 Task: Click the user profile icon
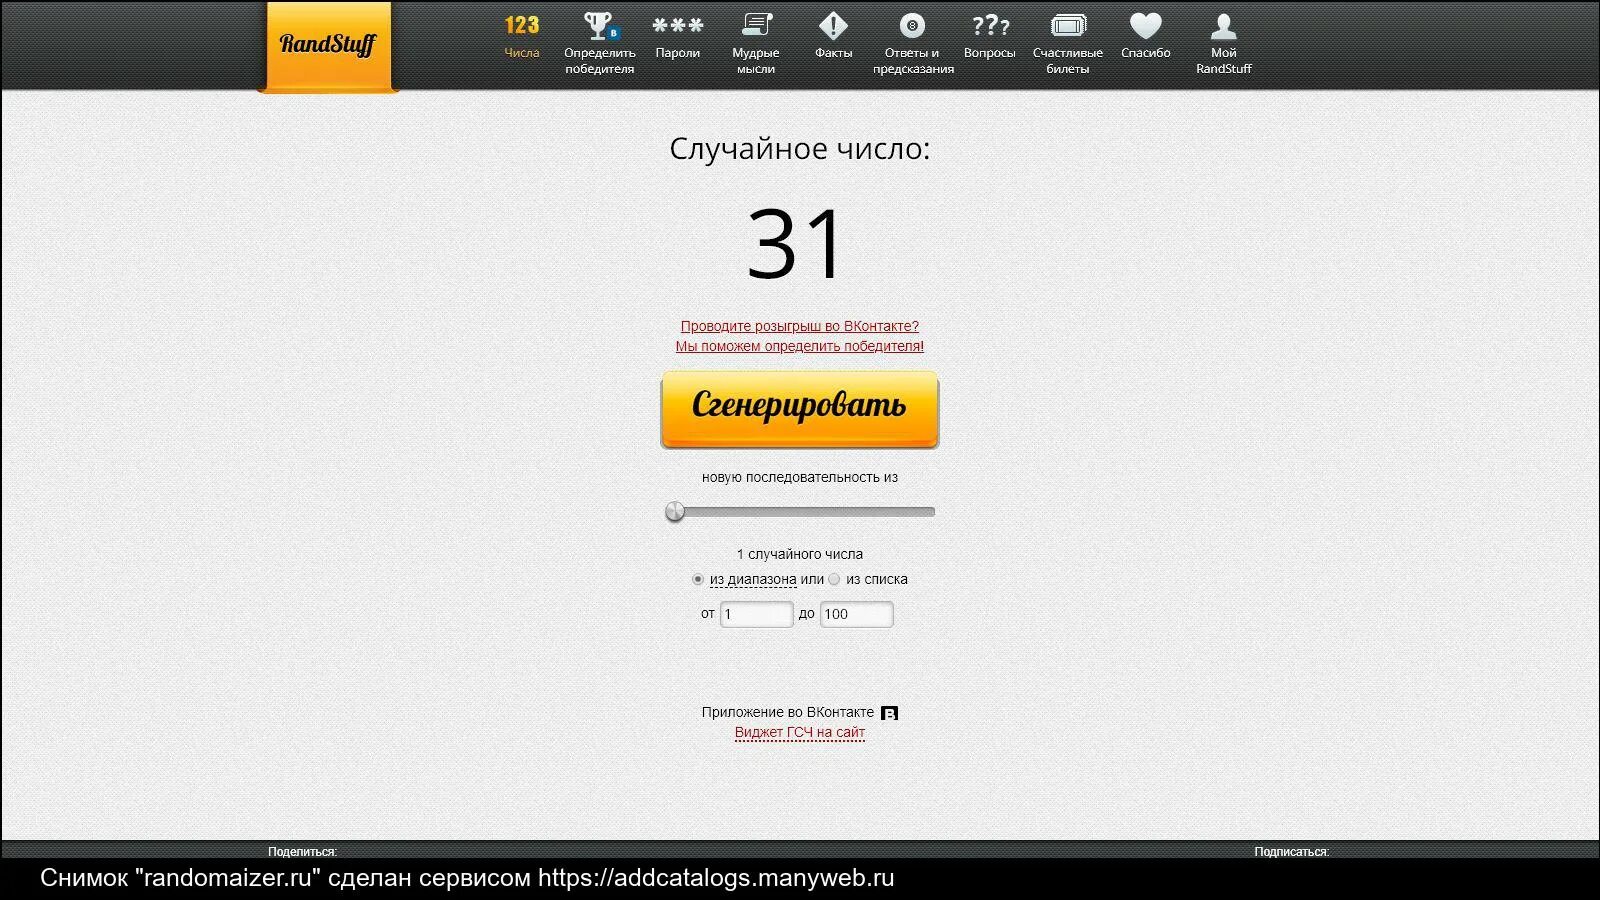(1223, 25)
